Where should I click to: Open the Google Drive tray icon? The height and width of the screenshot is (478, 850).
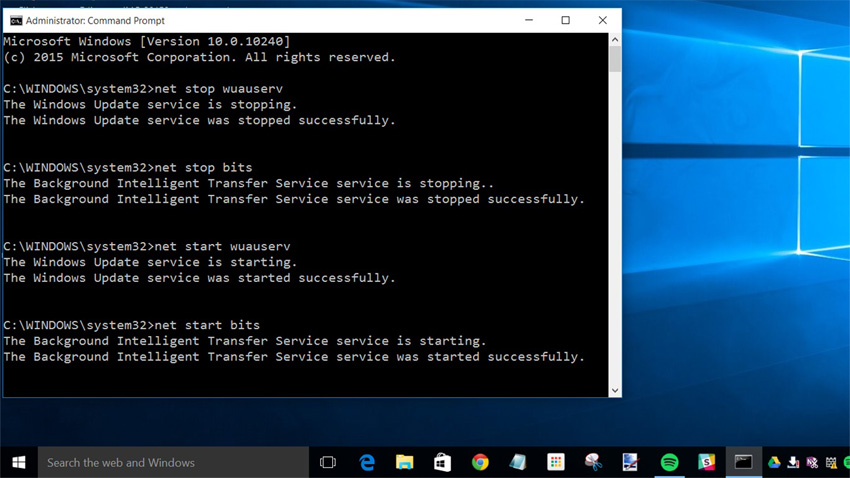click(774, 462)
